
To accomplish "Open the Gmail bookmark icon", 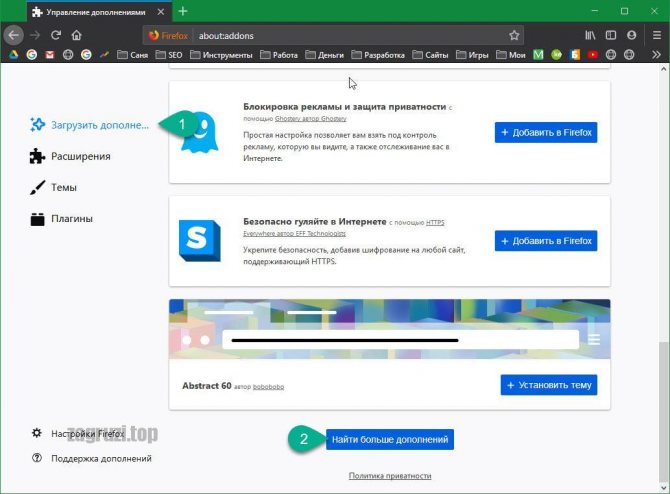I will [x=50, y=55].
